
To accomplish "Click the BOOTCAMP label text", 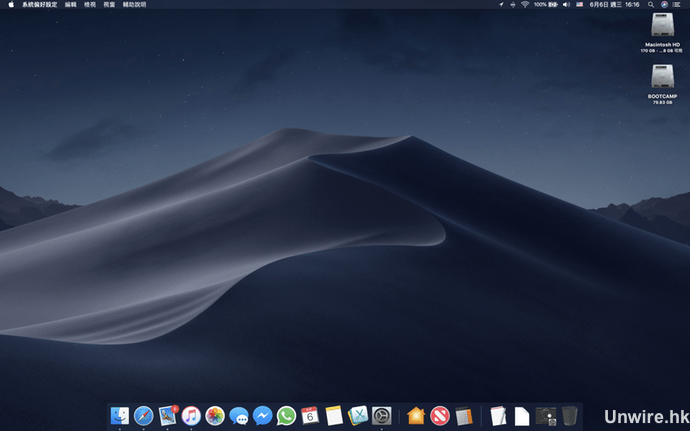I will click(x=662, y=96).
